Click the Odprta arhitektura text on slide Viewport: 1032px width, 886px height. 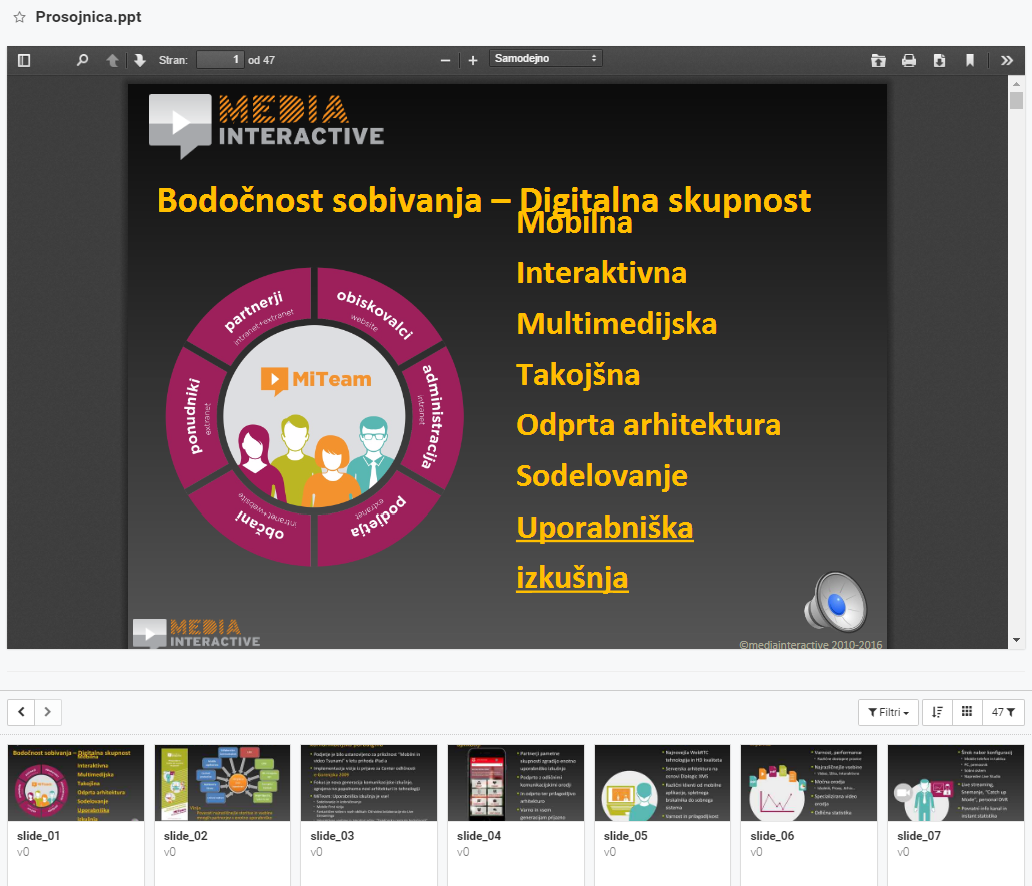(648, 425)
